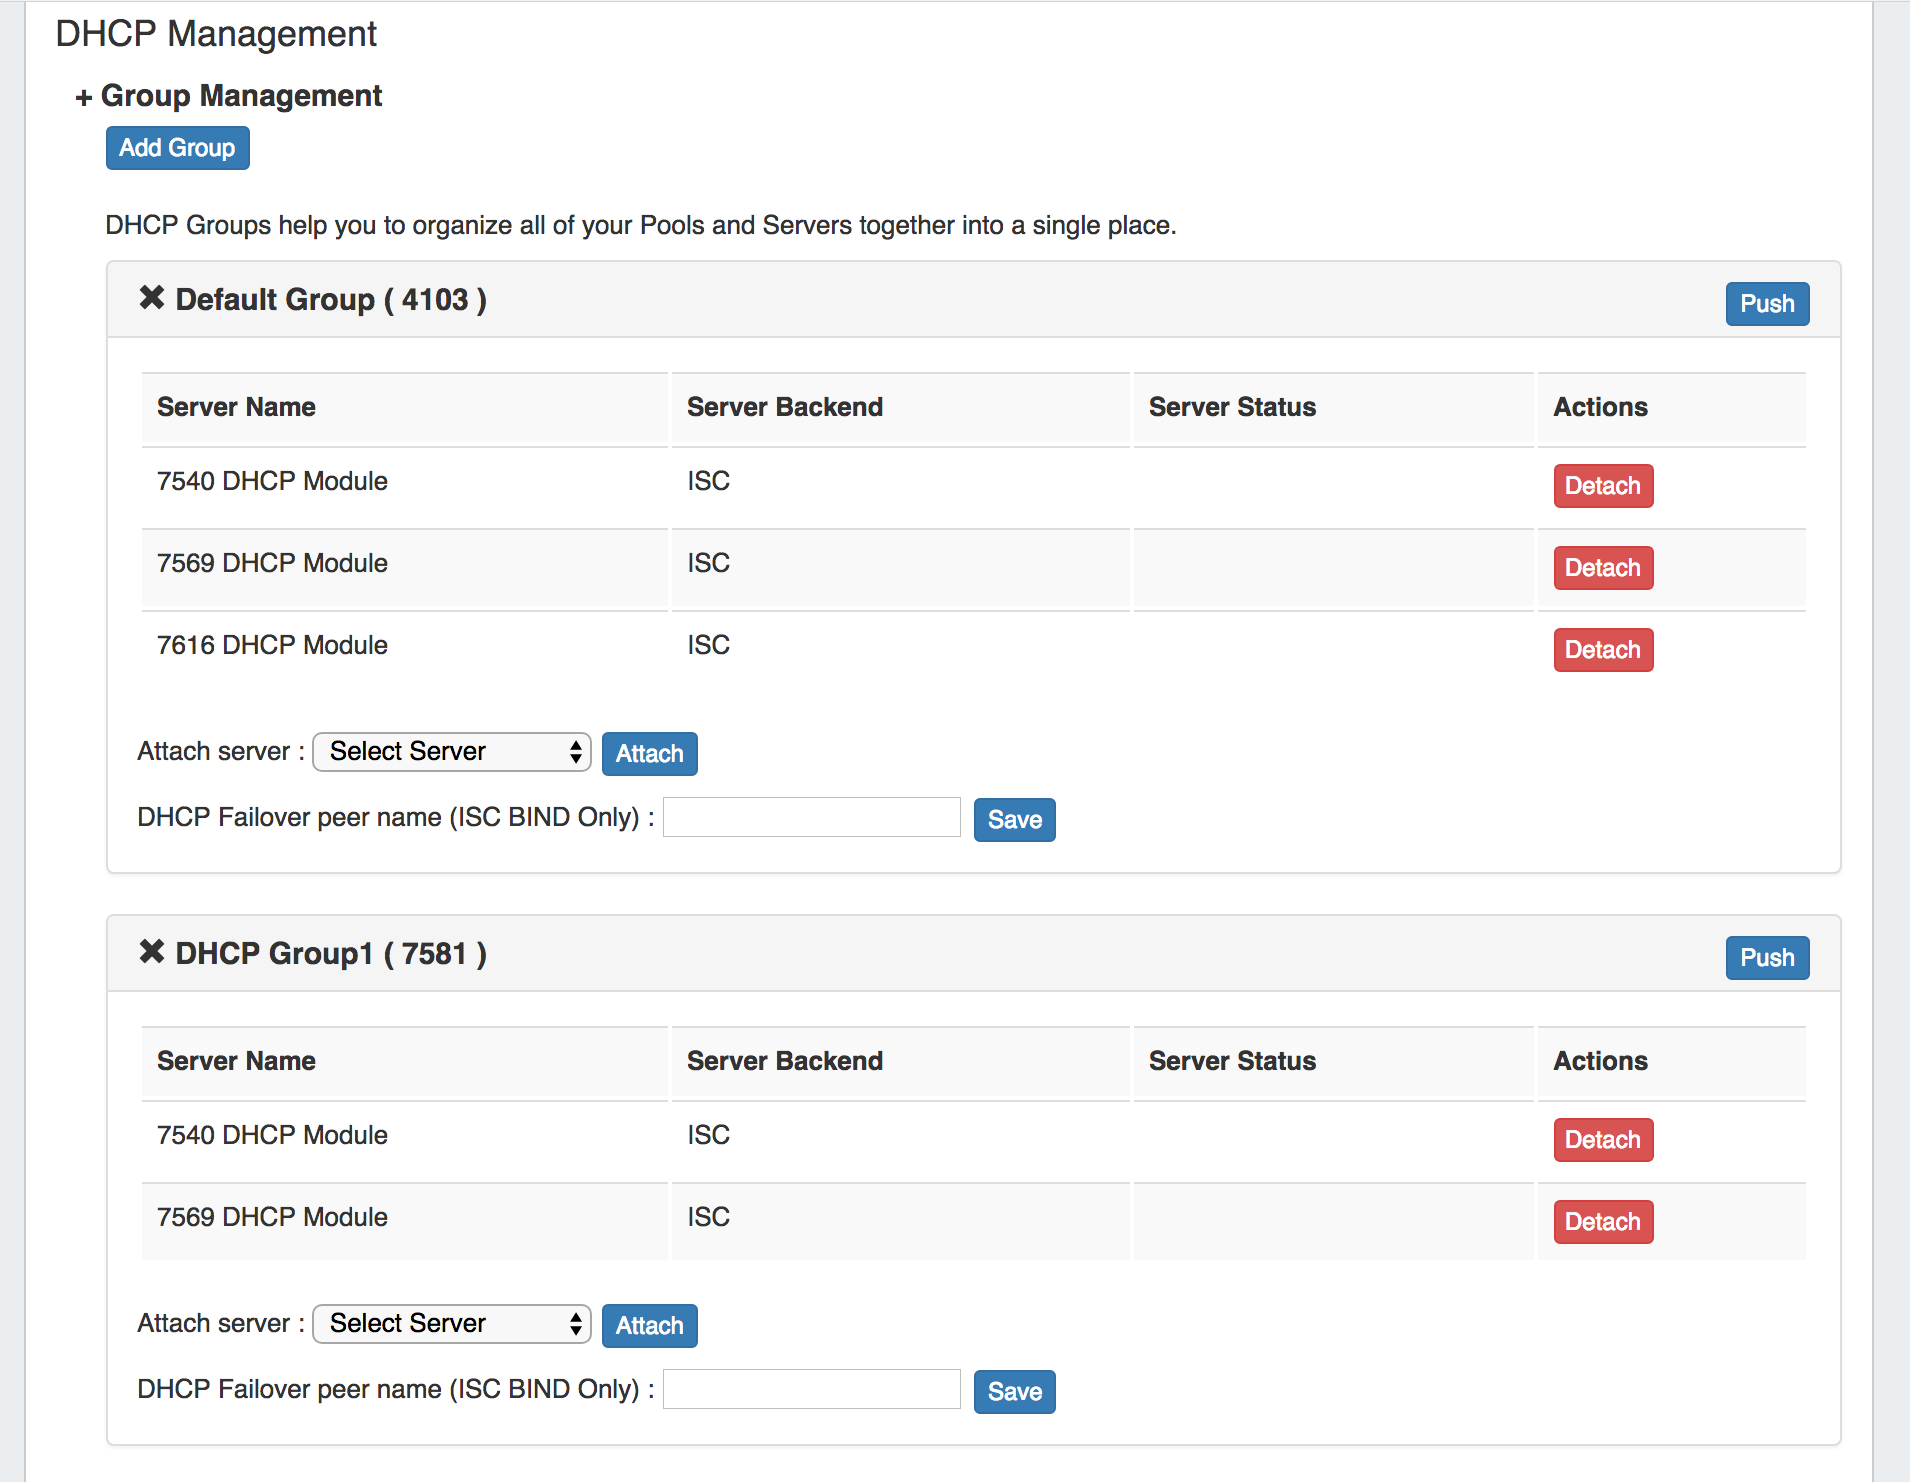Detach 7540 DHCP Module from DHCP Group1

(1602, 1140)
